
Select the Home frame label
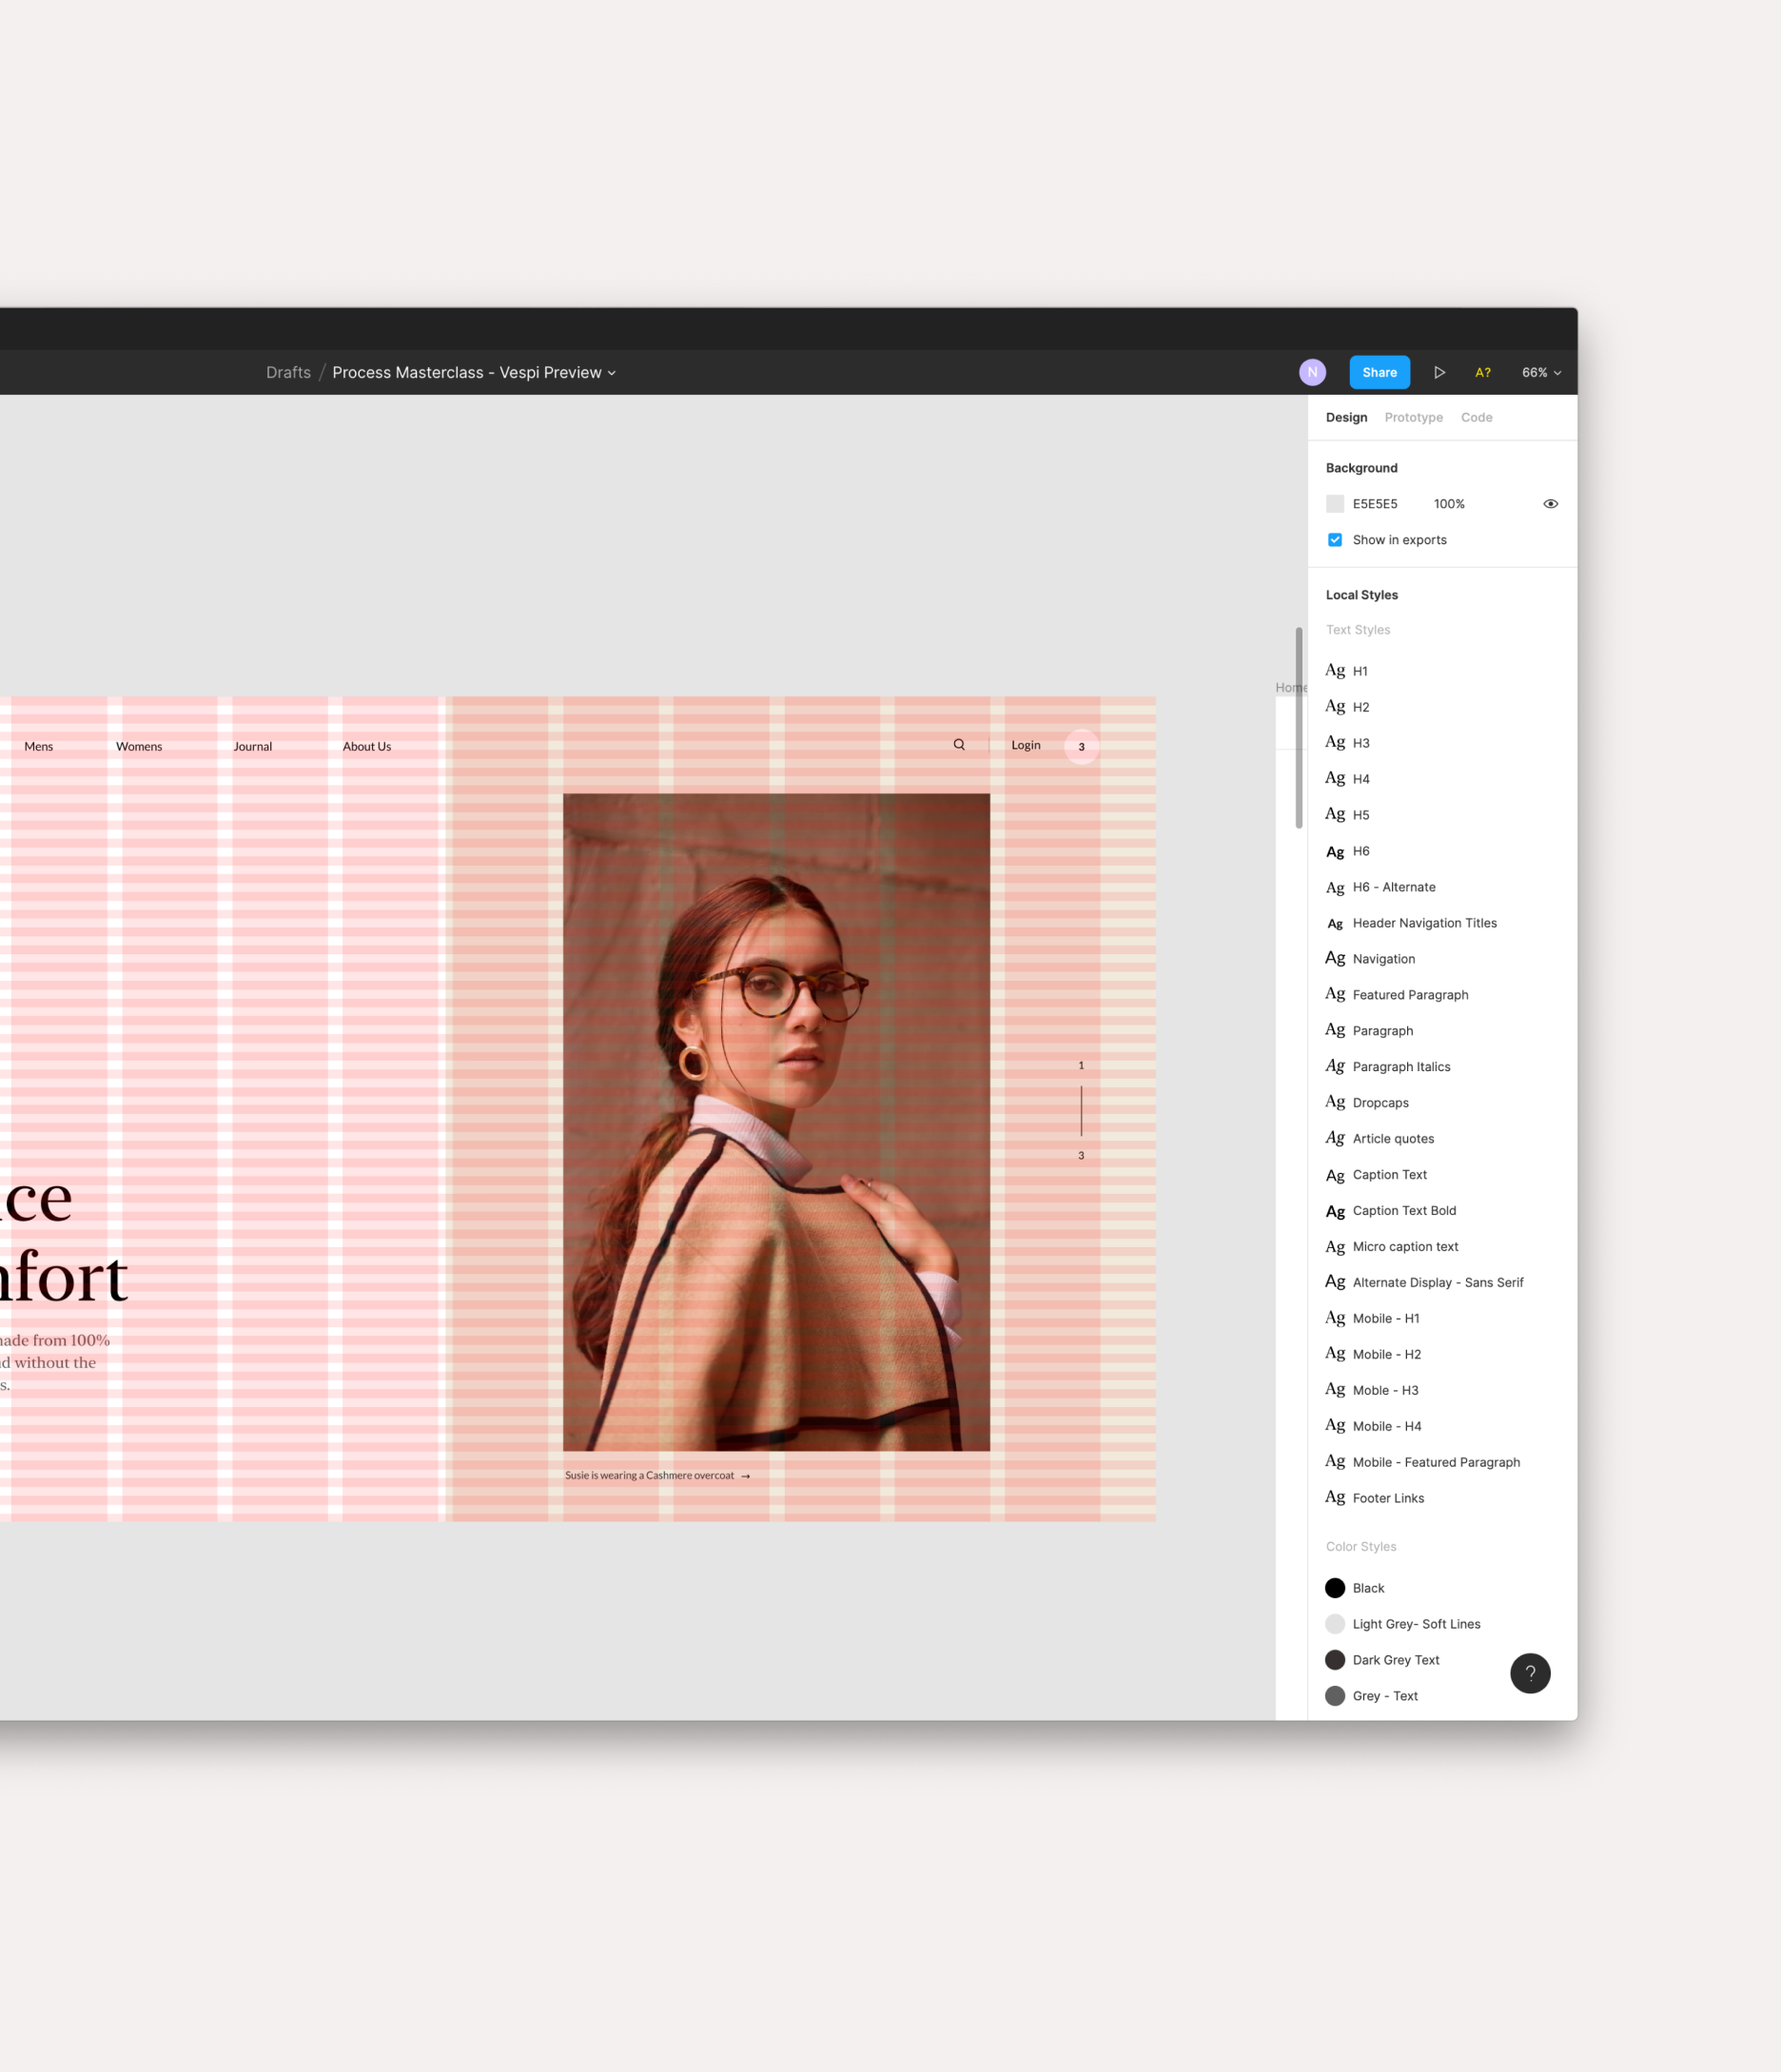pos(1291,687)
